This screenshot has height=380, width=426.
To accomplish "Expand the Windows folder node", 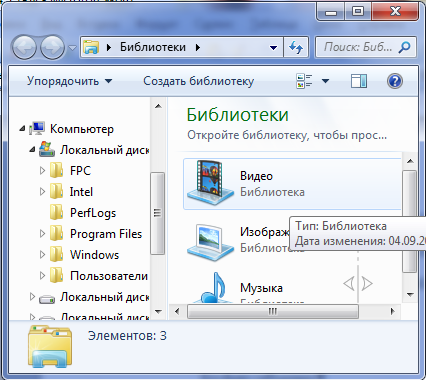I will (x=42, y=255).
